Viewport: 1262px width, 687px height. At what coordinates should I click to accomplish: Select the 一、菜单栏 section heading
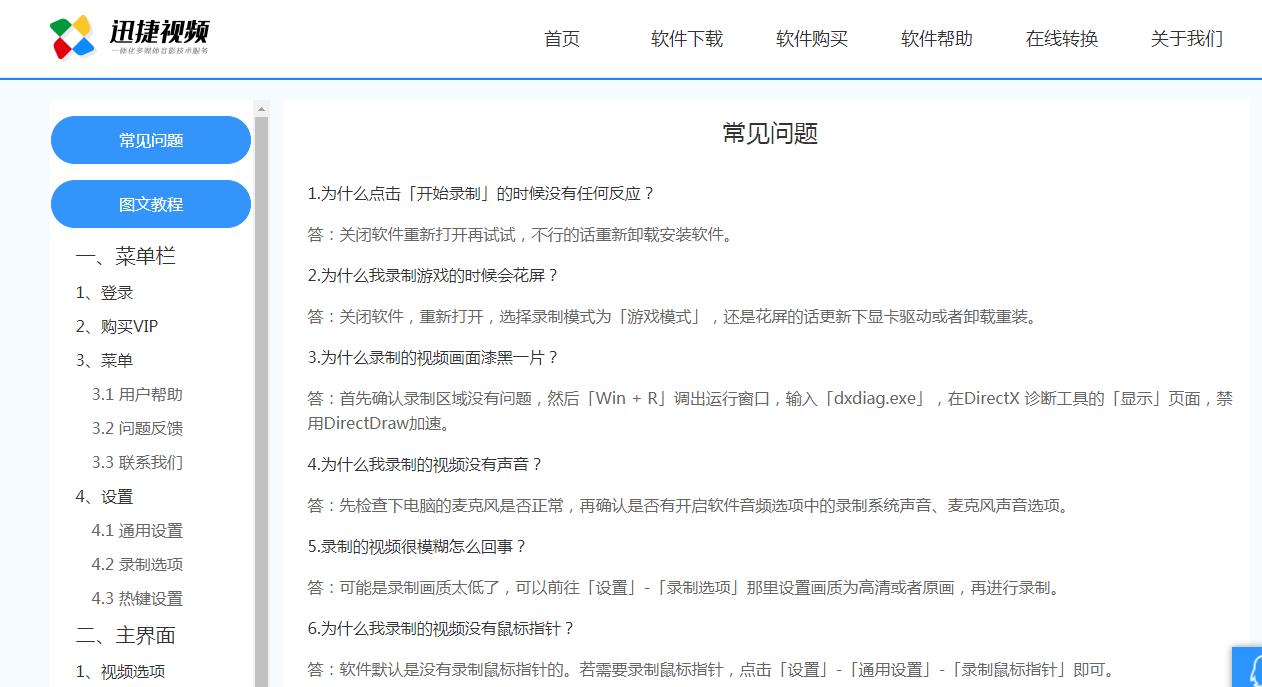pyautogui.click(x=124, y=257)
